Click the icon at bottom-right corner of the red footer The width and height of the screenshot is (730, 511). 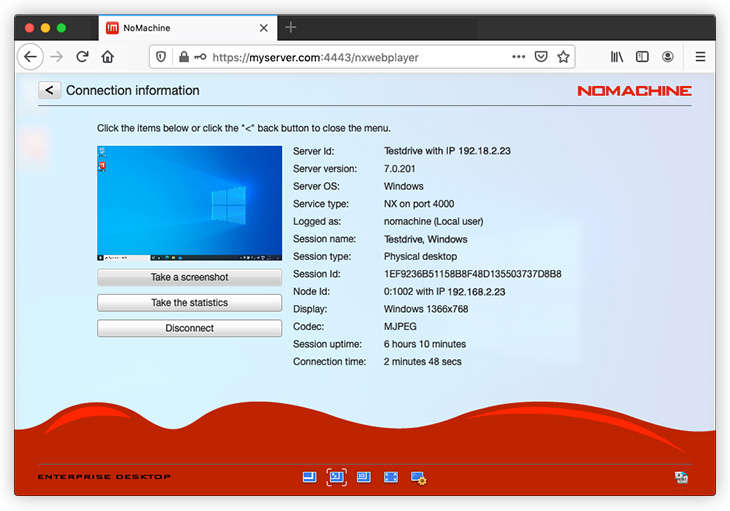pyautogui.click(x=681, y=478)
